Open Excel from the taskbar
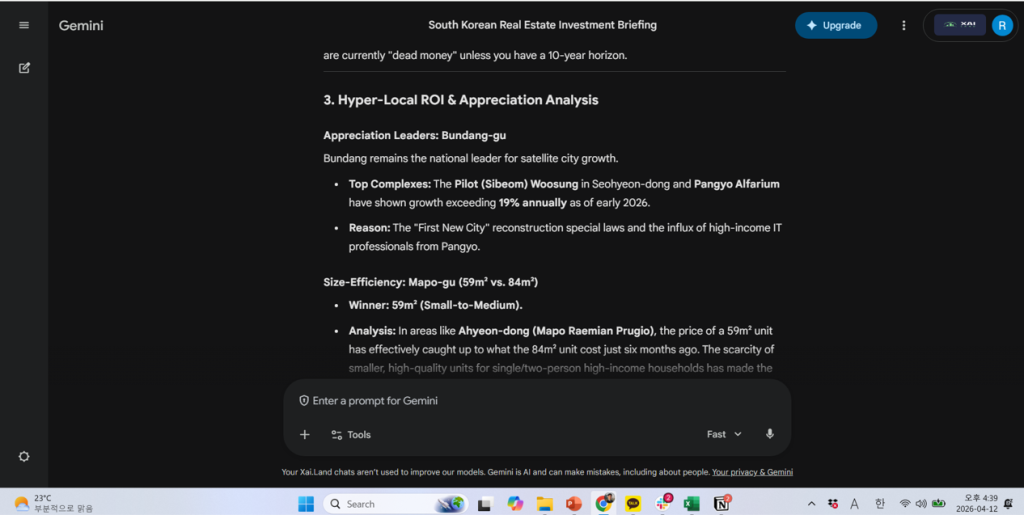The width and height of the screenshot is (1024, 515). 691,504
